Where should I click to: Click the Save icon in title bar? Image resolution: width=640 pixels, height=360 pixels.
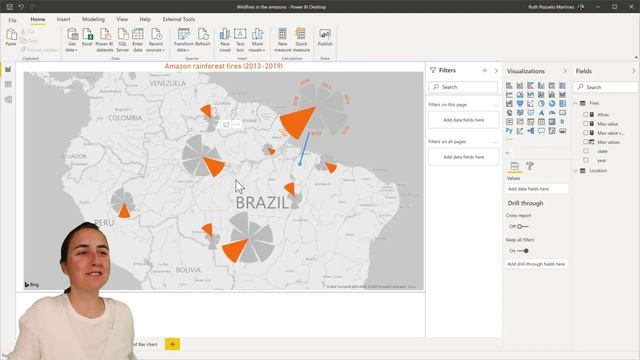coord(9,7)
